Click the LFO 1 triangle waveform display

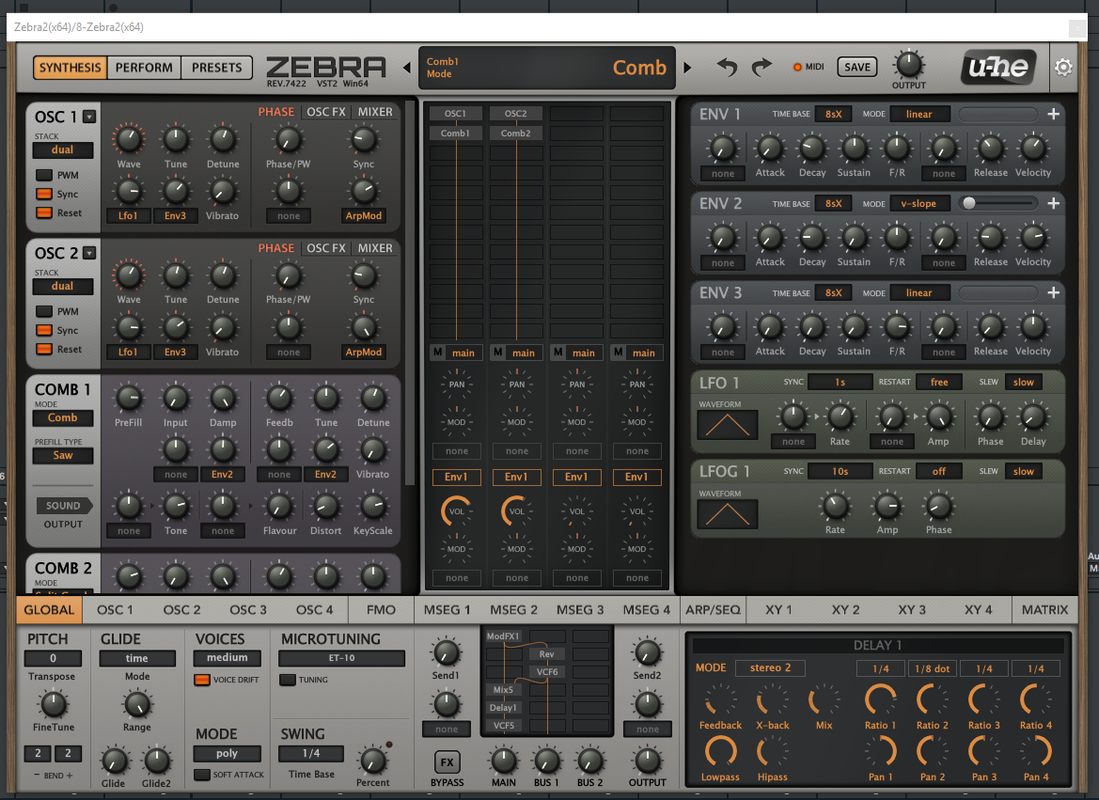(728, 425)
